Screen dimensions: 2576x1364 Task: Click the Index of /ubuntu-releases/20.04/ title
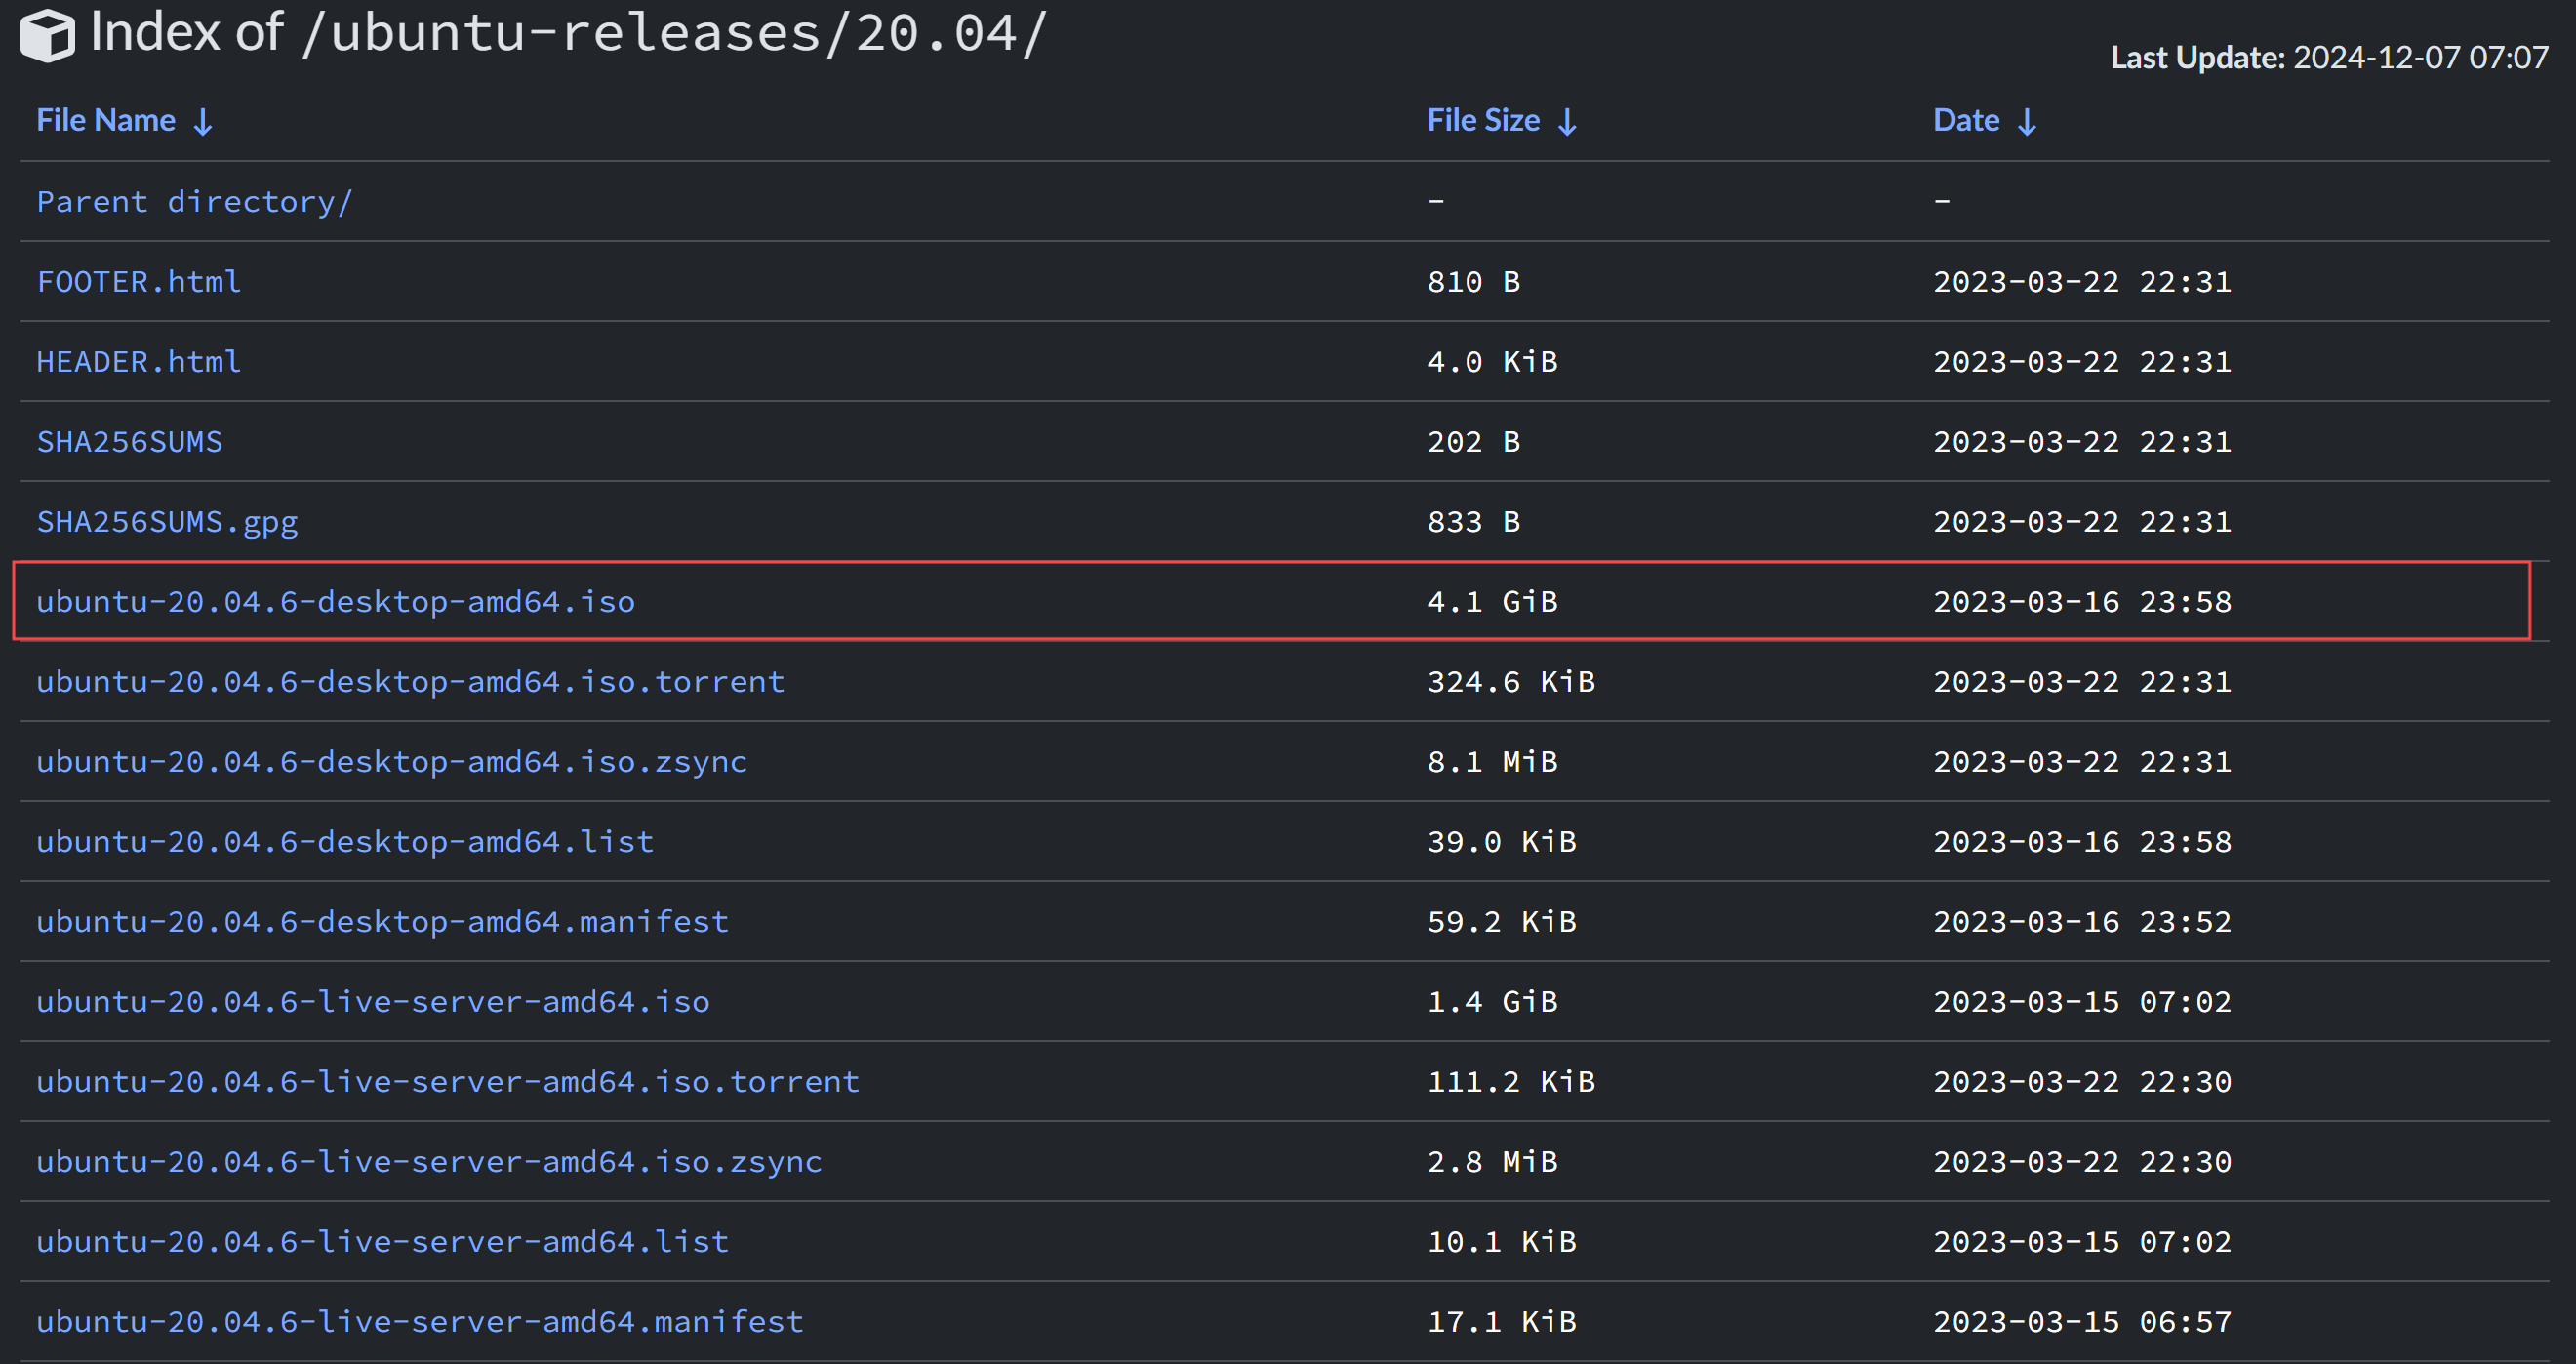pos(568,33)
